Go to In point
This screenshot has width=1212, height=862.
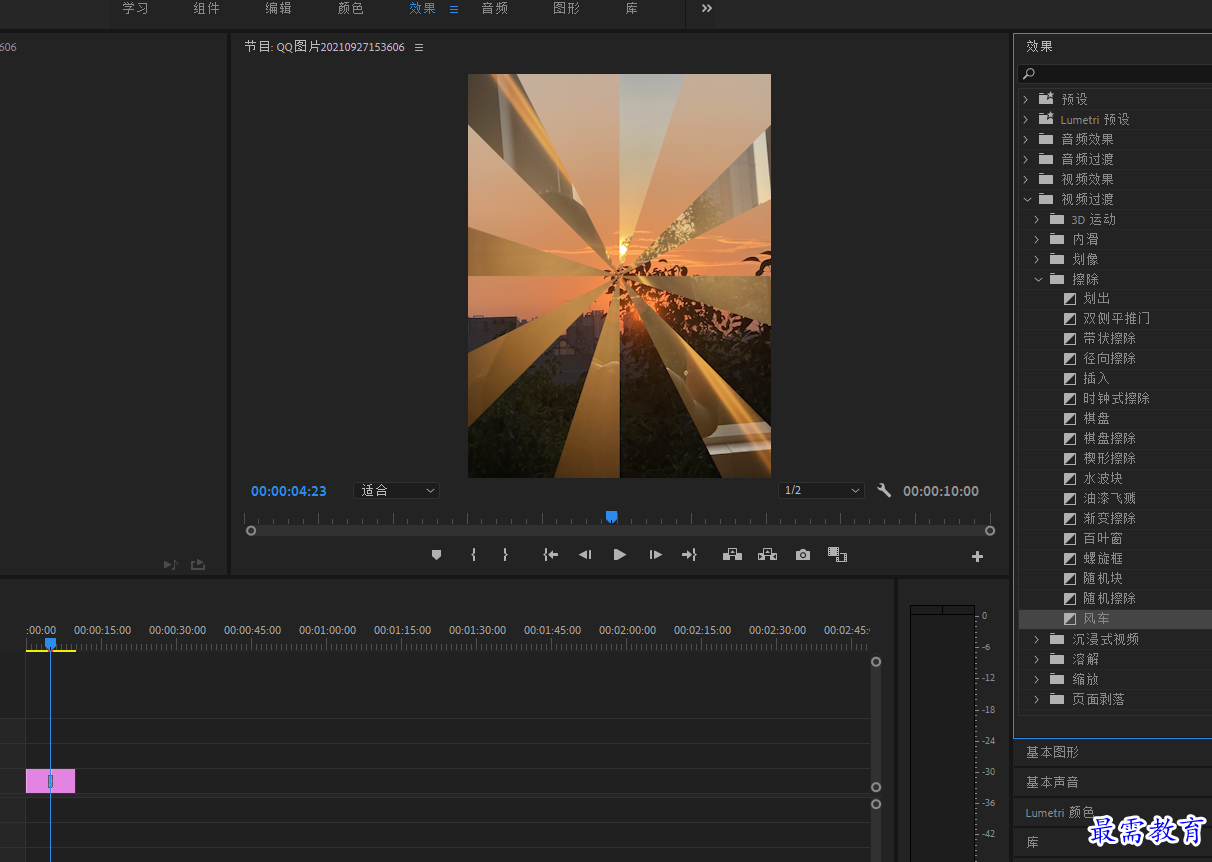click(x=550, y=555)
